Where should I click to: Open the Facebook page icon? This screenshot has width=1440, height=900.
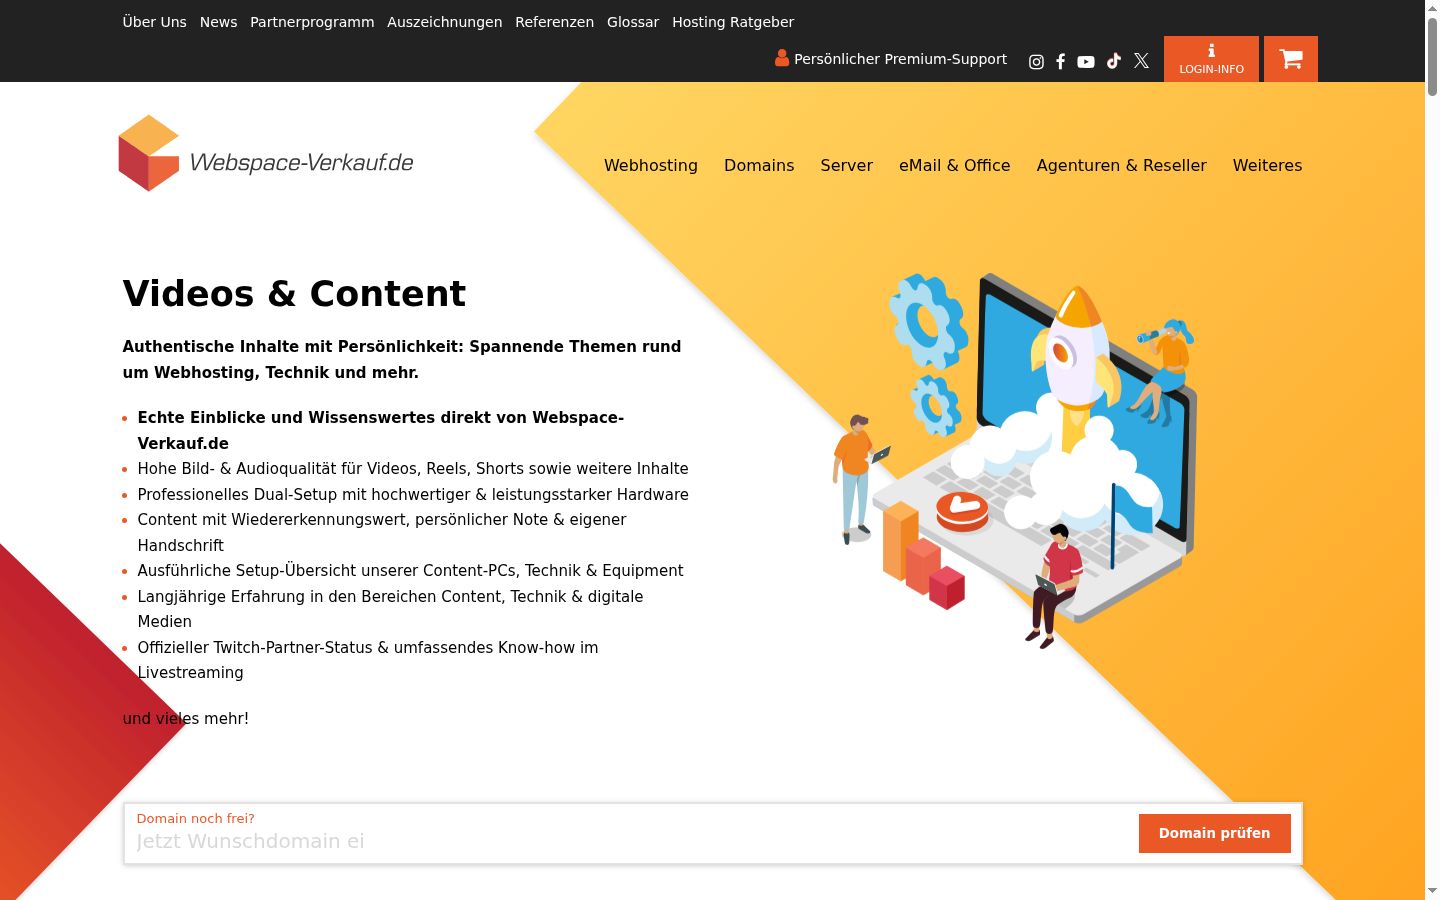[x=1061, y=62]
